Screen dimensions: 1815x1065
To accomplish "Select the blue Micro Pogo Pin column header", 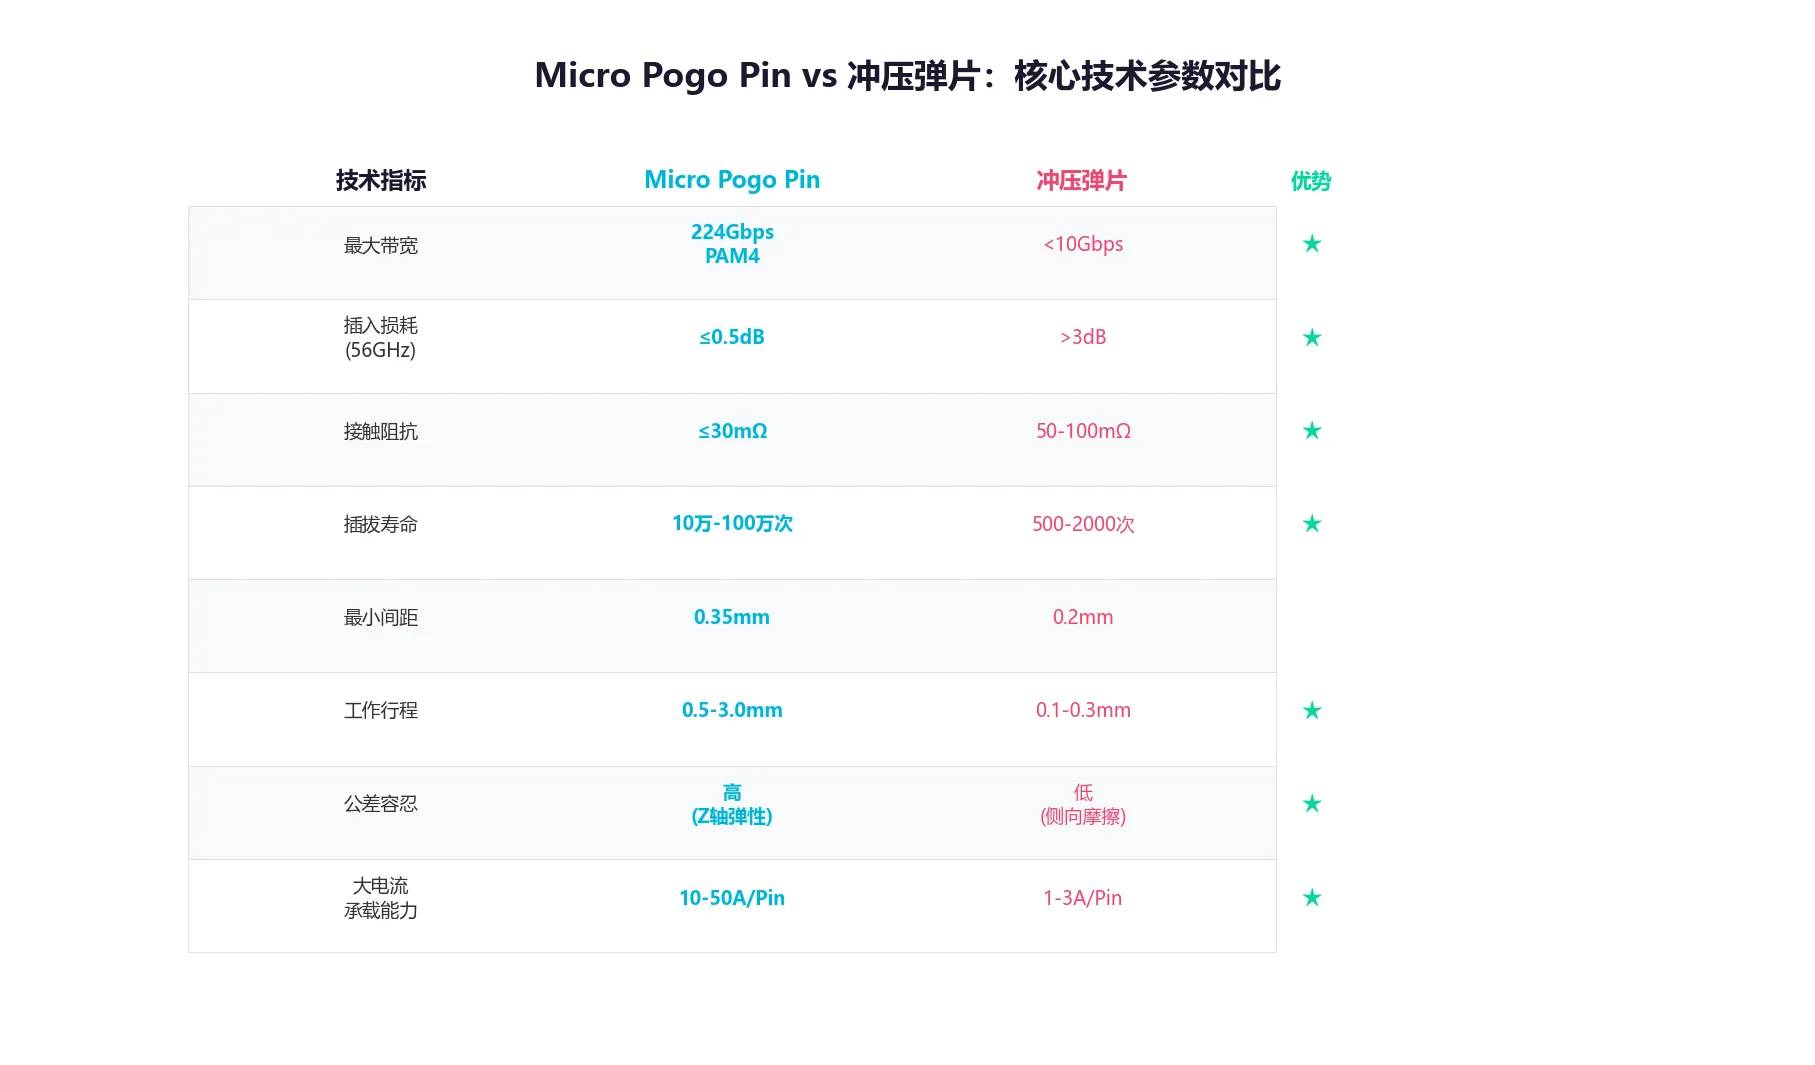I will click(732, 180).
